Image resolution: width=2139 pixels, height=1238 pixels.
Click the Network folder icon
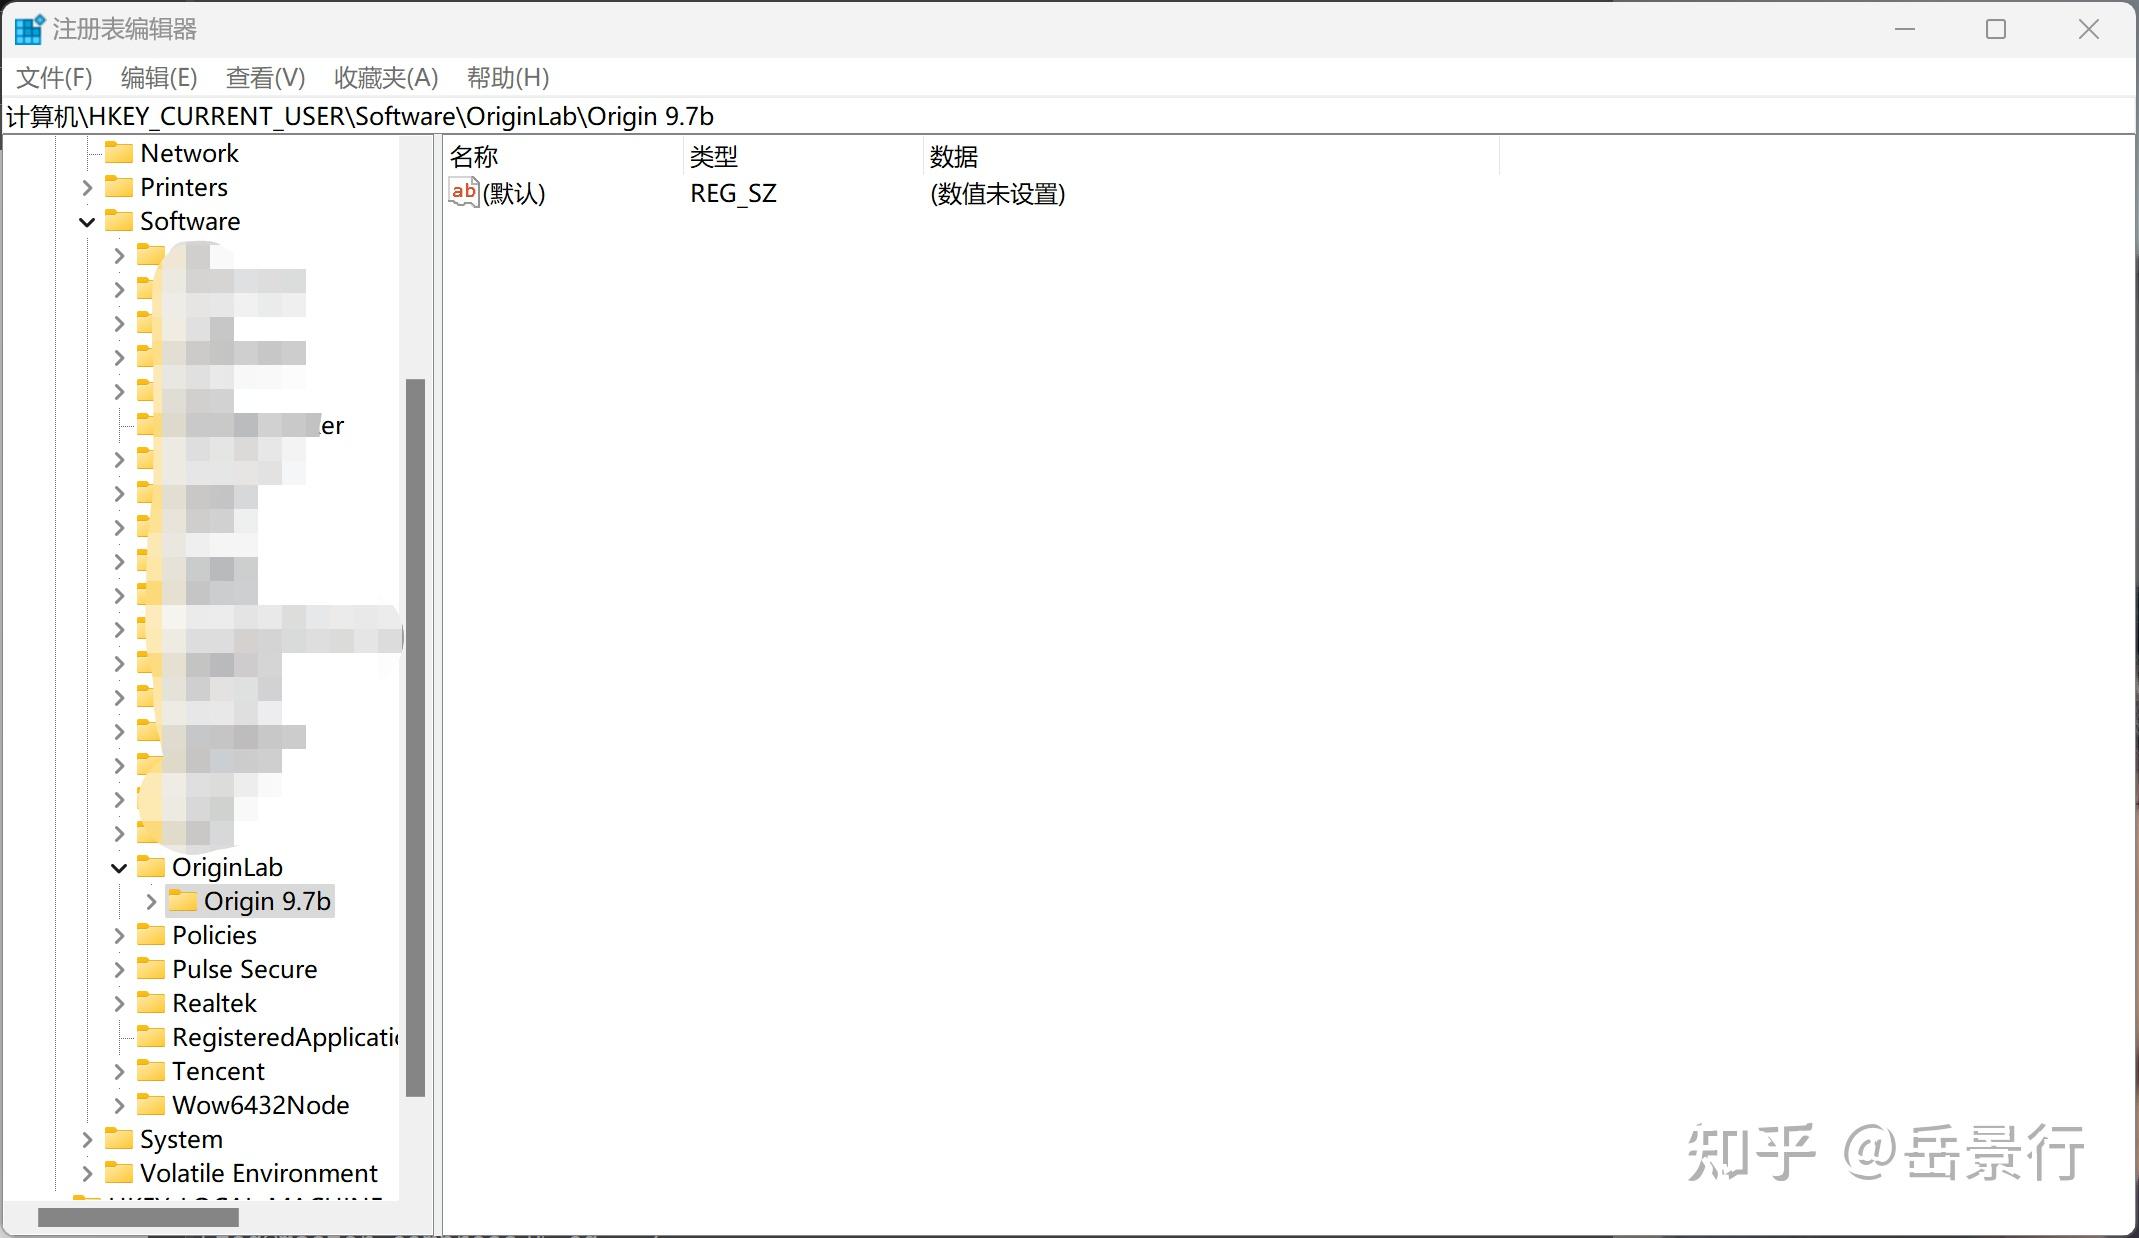119,153
